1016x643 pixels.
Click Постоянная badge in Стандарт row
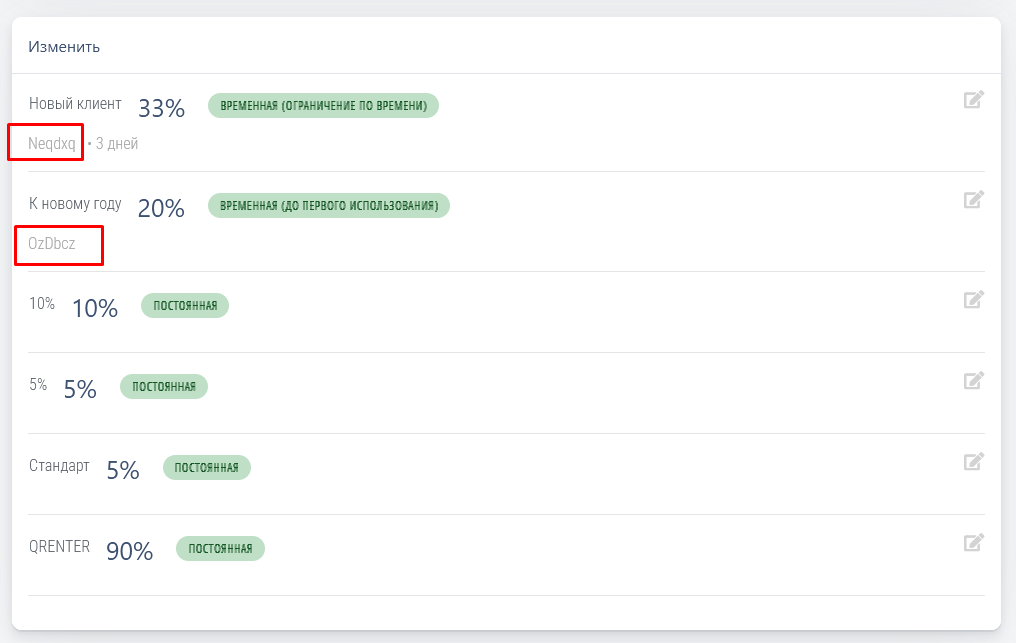coord(206,468)
